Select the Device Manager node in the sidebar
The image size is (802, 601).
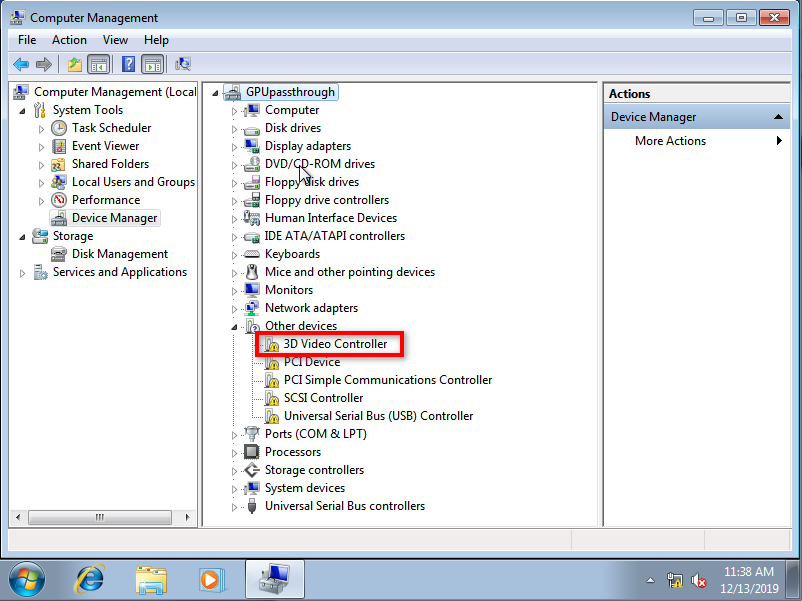113,217
